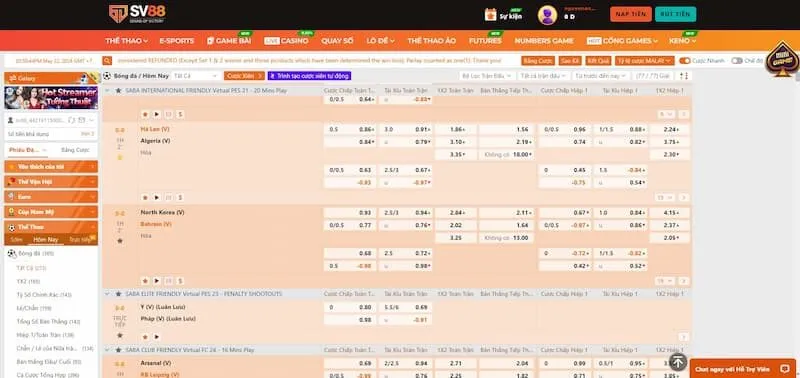Star the SABA International Friendly league
800x378 pixels.
coord(118,90)
